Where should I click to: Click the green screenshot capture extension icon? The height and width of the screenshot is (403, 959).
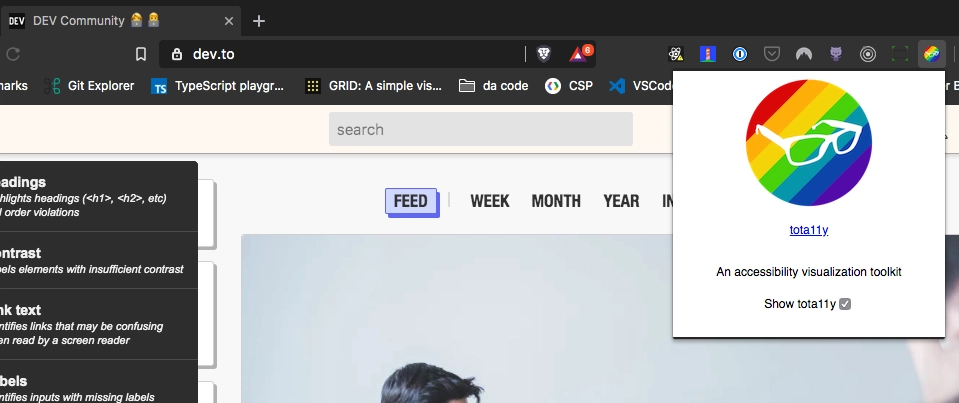pos(900,54)
